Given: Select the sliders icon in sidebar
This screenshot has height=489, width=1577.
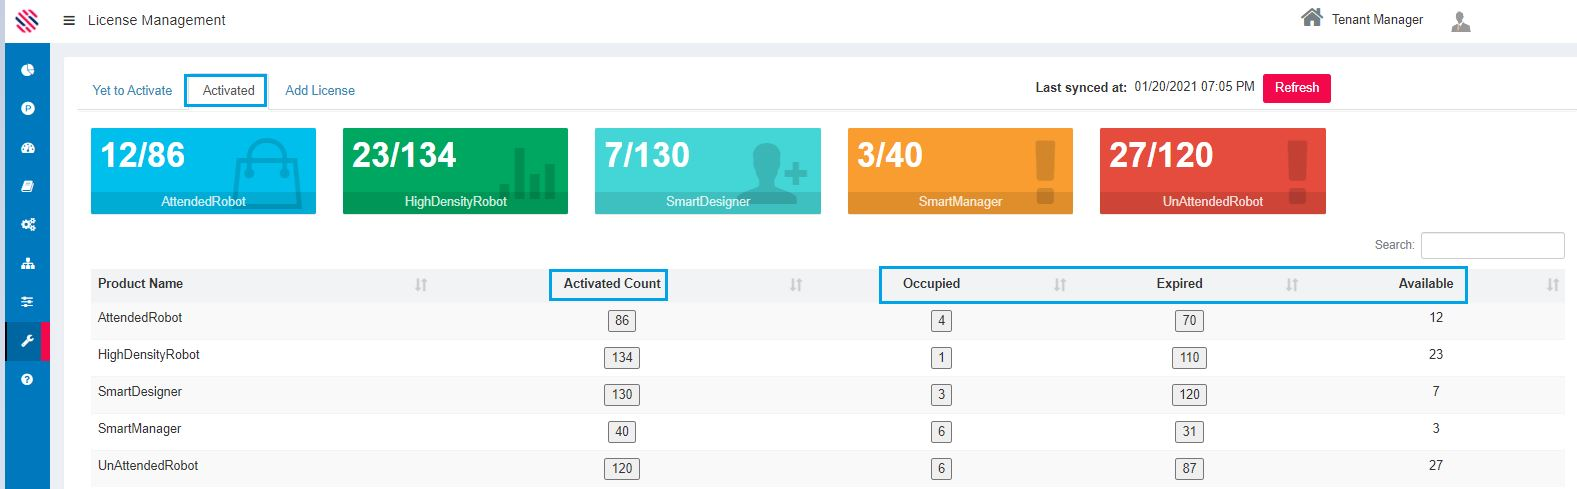Looking at the screenshot, I should (x=28, y=301).
